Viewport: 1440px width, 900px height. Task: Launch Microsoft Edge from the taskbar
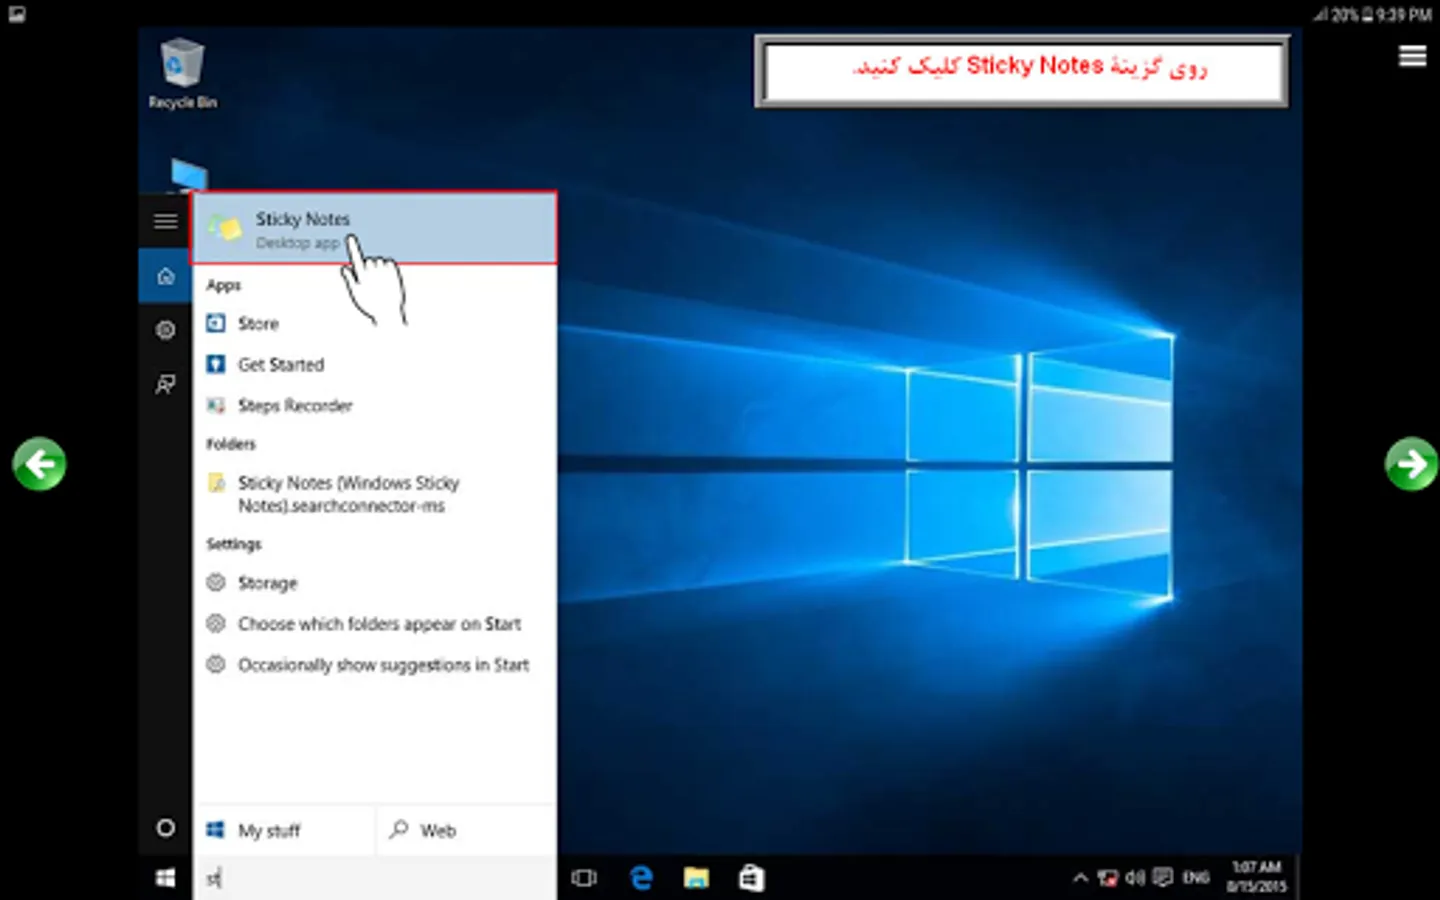click(641, 878)
